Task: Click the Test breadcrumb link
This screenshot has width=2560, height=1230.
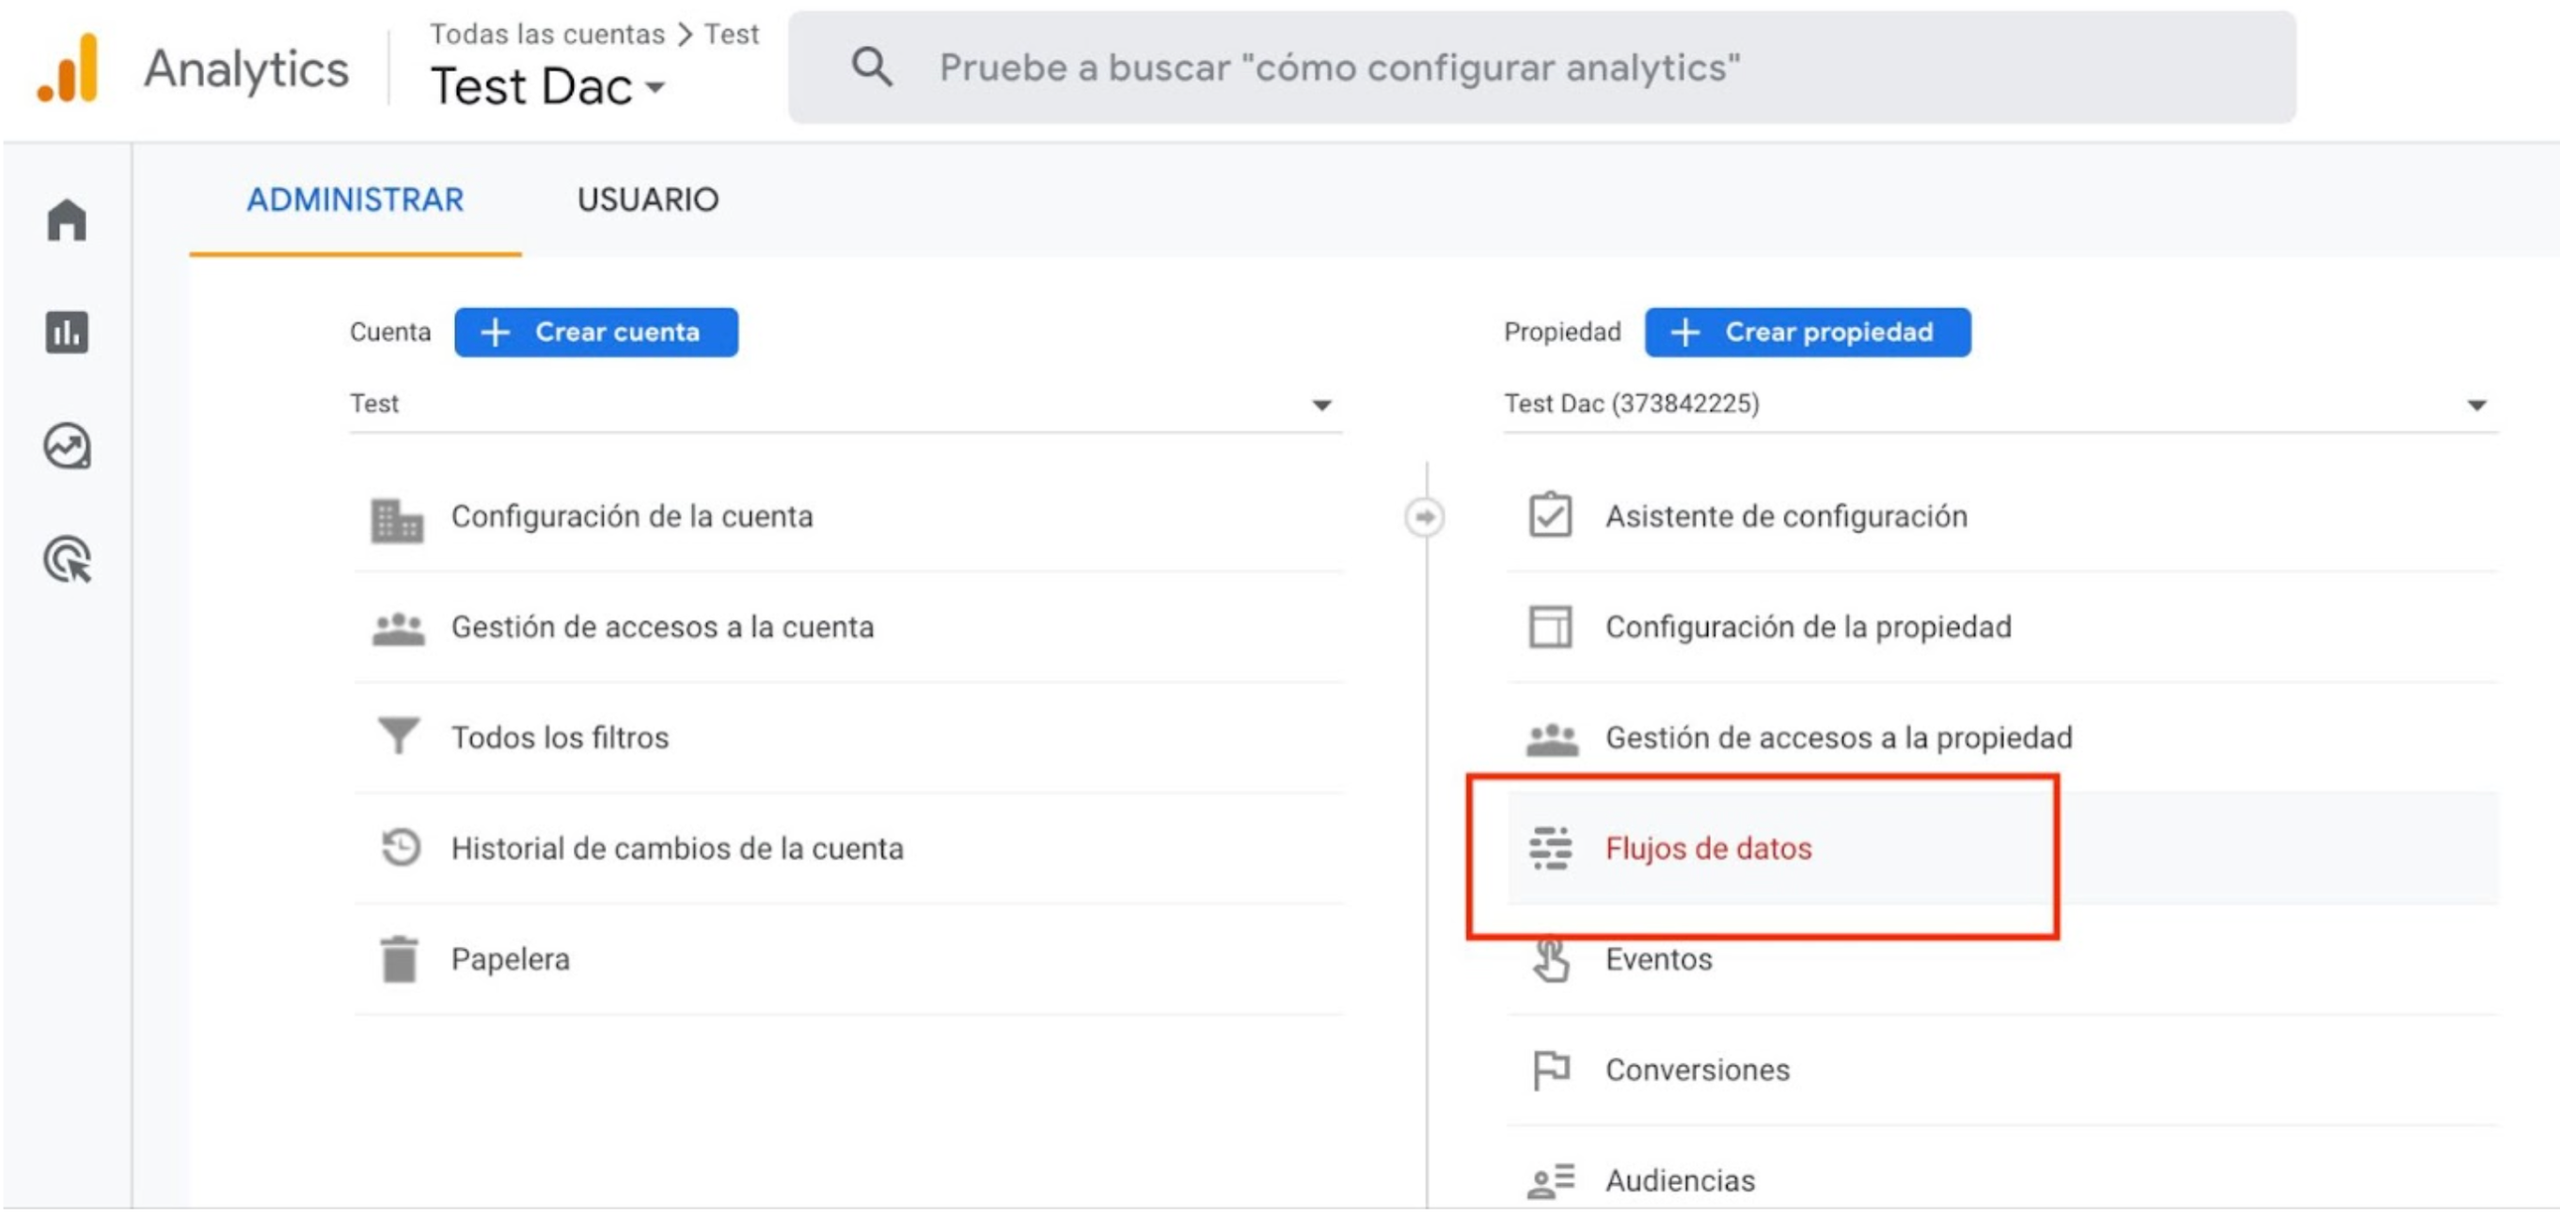Action: pos(731,34)
